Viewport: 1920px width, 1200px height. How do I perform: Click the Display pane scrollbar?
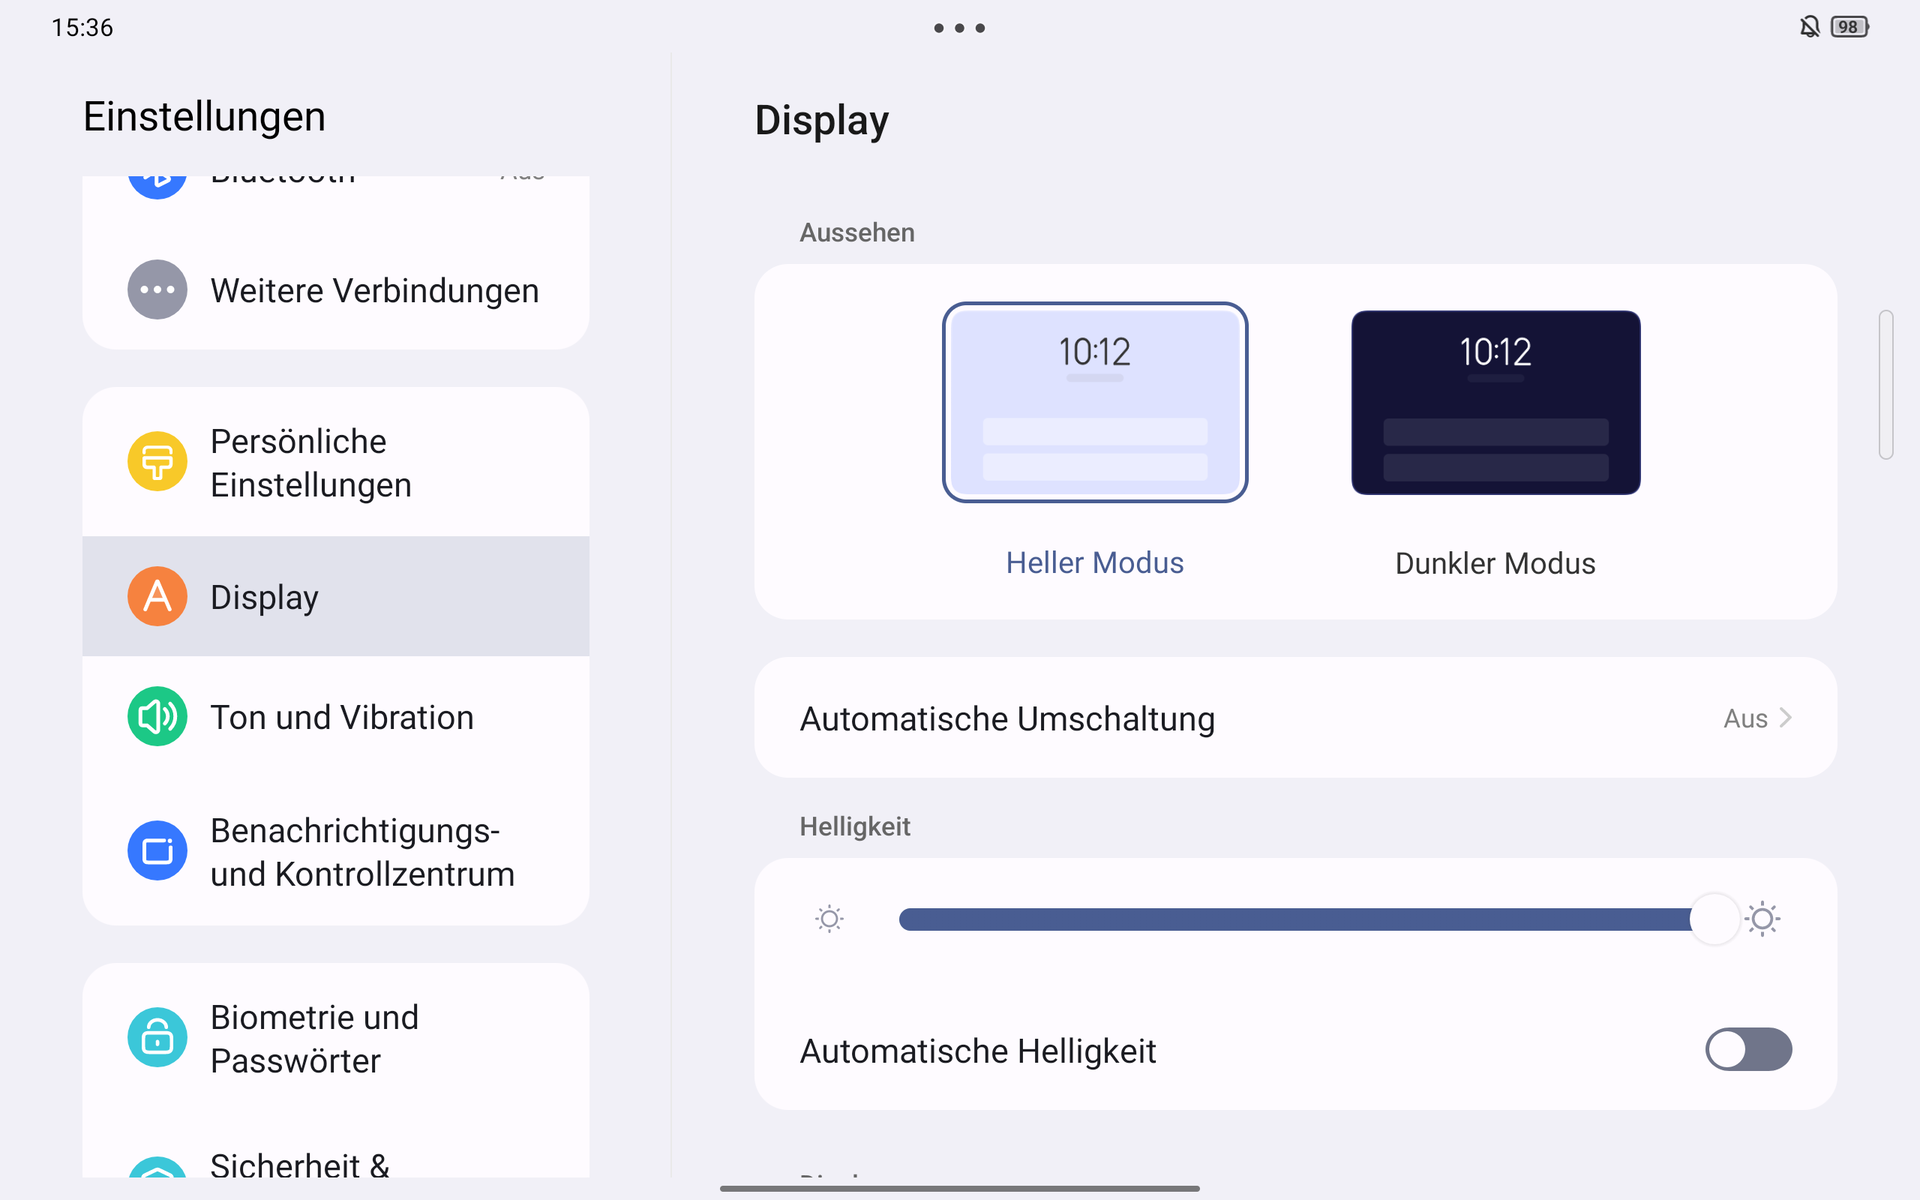click(1886, 385)
